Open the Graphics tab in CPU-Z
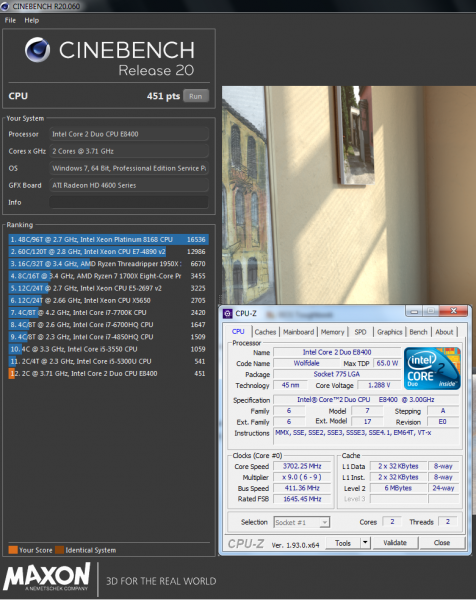476x600 pixels. (x=390, y=332)
